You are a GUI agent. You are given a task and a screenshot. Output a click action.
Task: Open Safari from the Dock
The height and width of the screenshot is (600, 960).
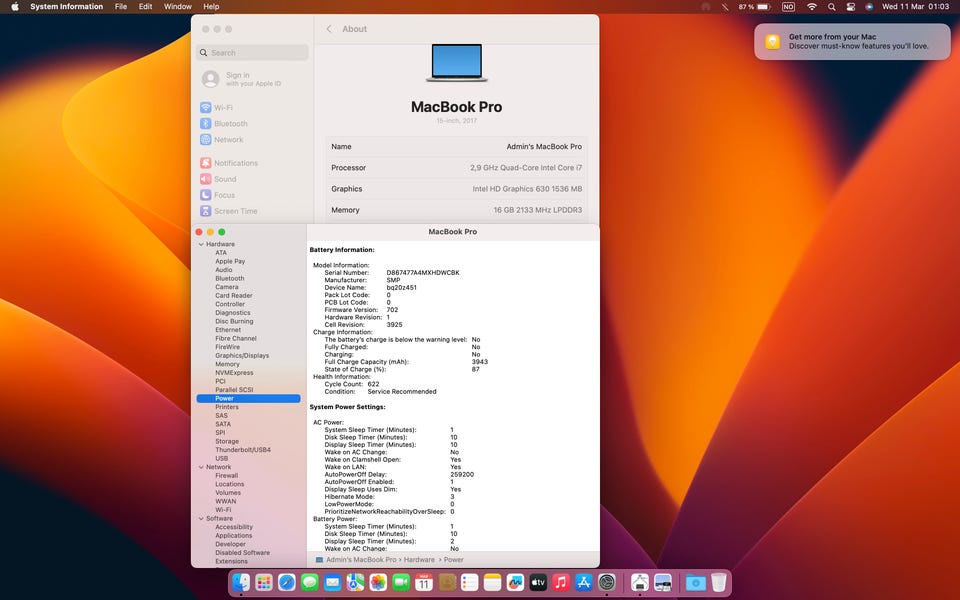pyautogui.click(x=287, y=582)
